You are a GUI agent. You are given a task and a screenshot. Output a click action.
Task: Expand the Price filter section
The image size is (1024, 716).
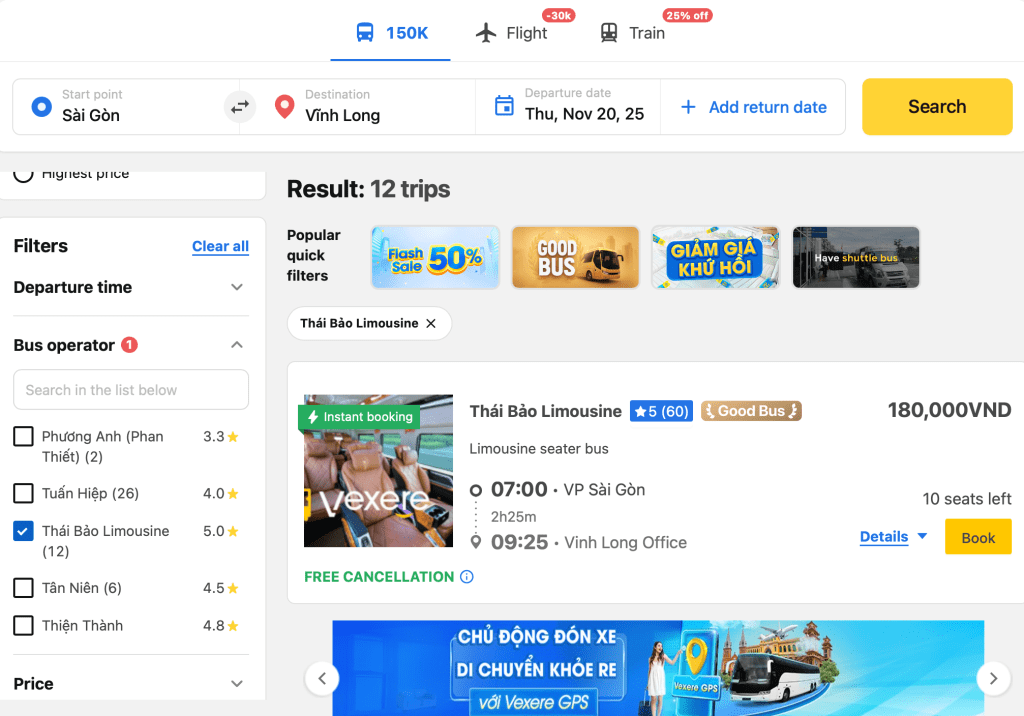(131, 684)
